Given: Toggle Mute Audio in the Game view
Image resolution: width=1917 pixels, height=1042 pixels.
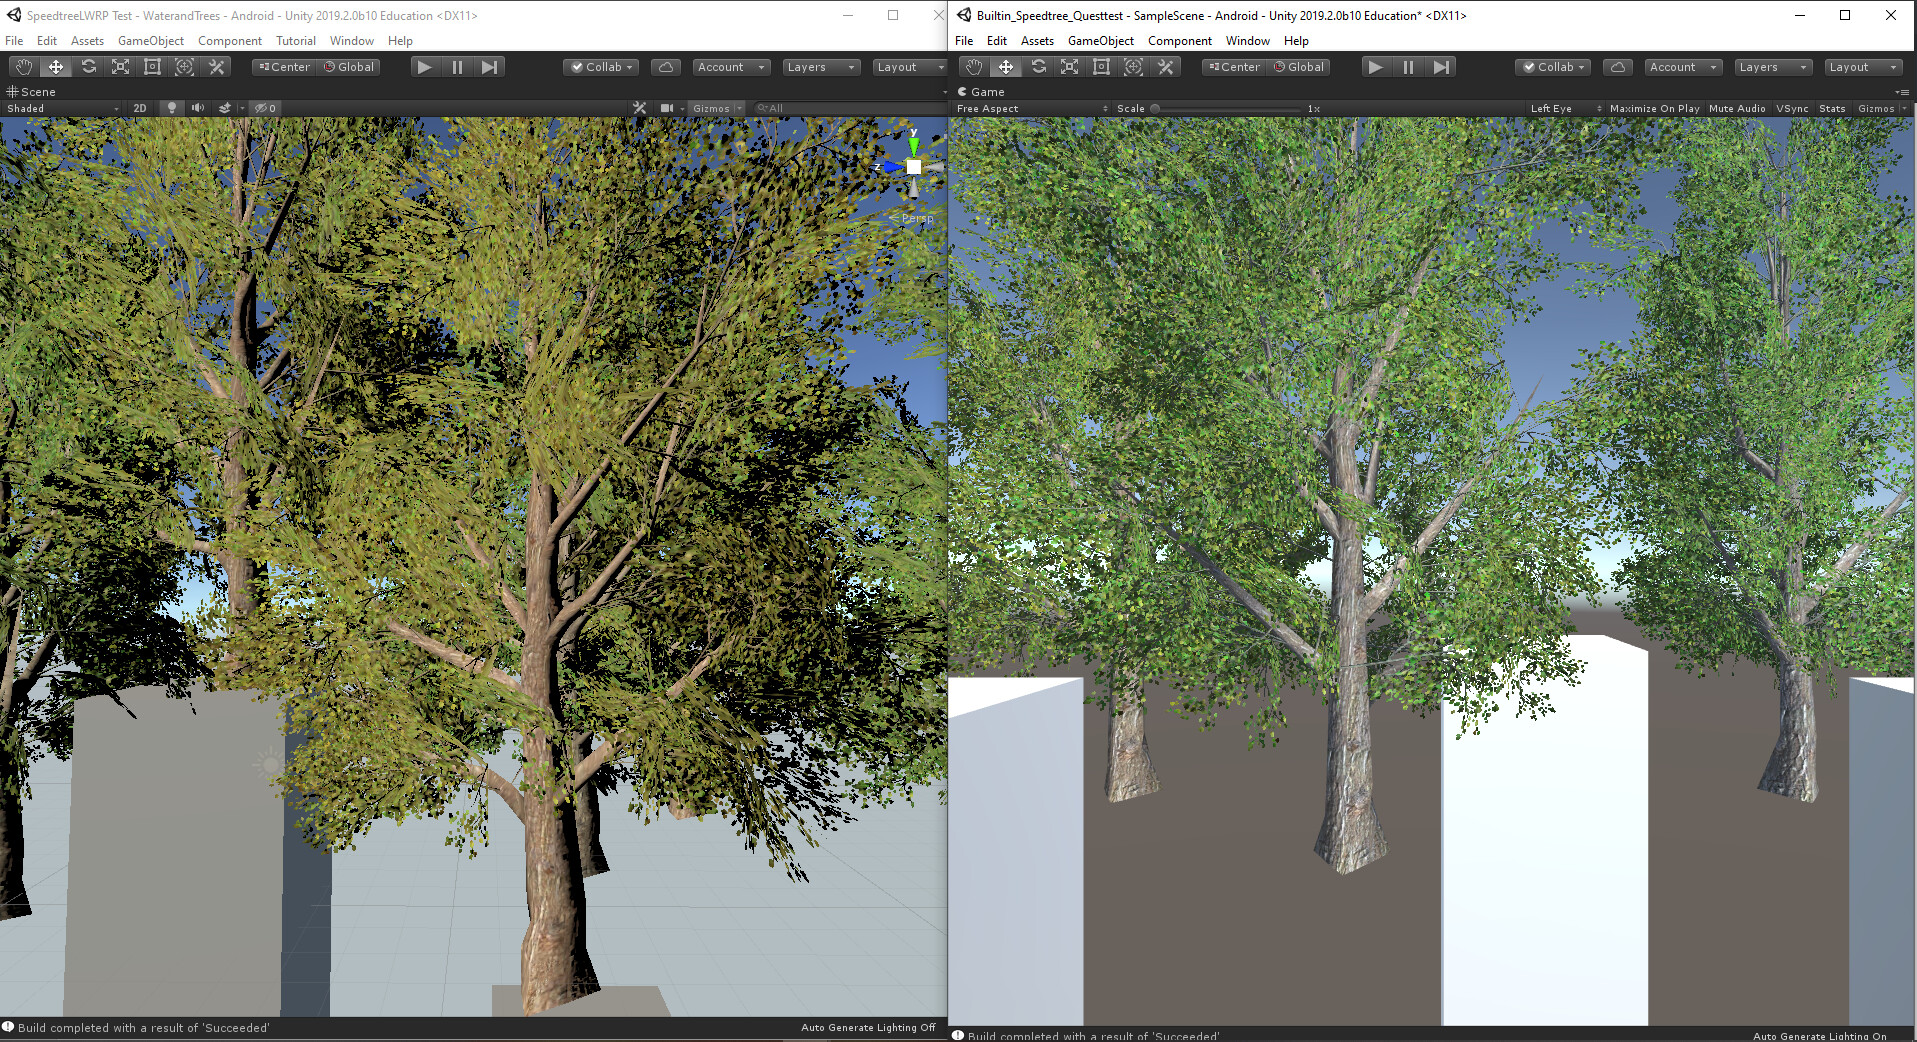Looking at the screenshot, I should (1736, 108).
